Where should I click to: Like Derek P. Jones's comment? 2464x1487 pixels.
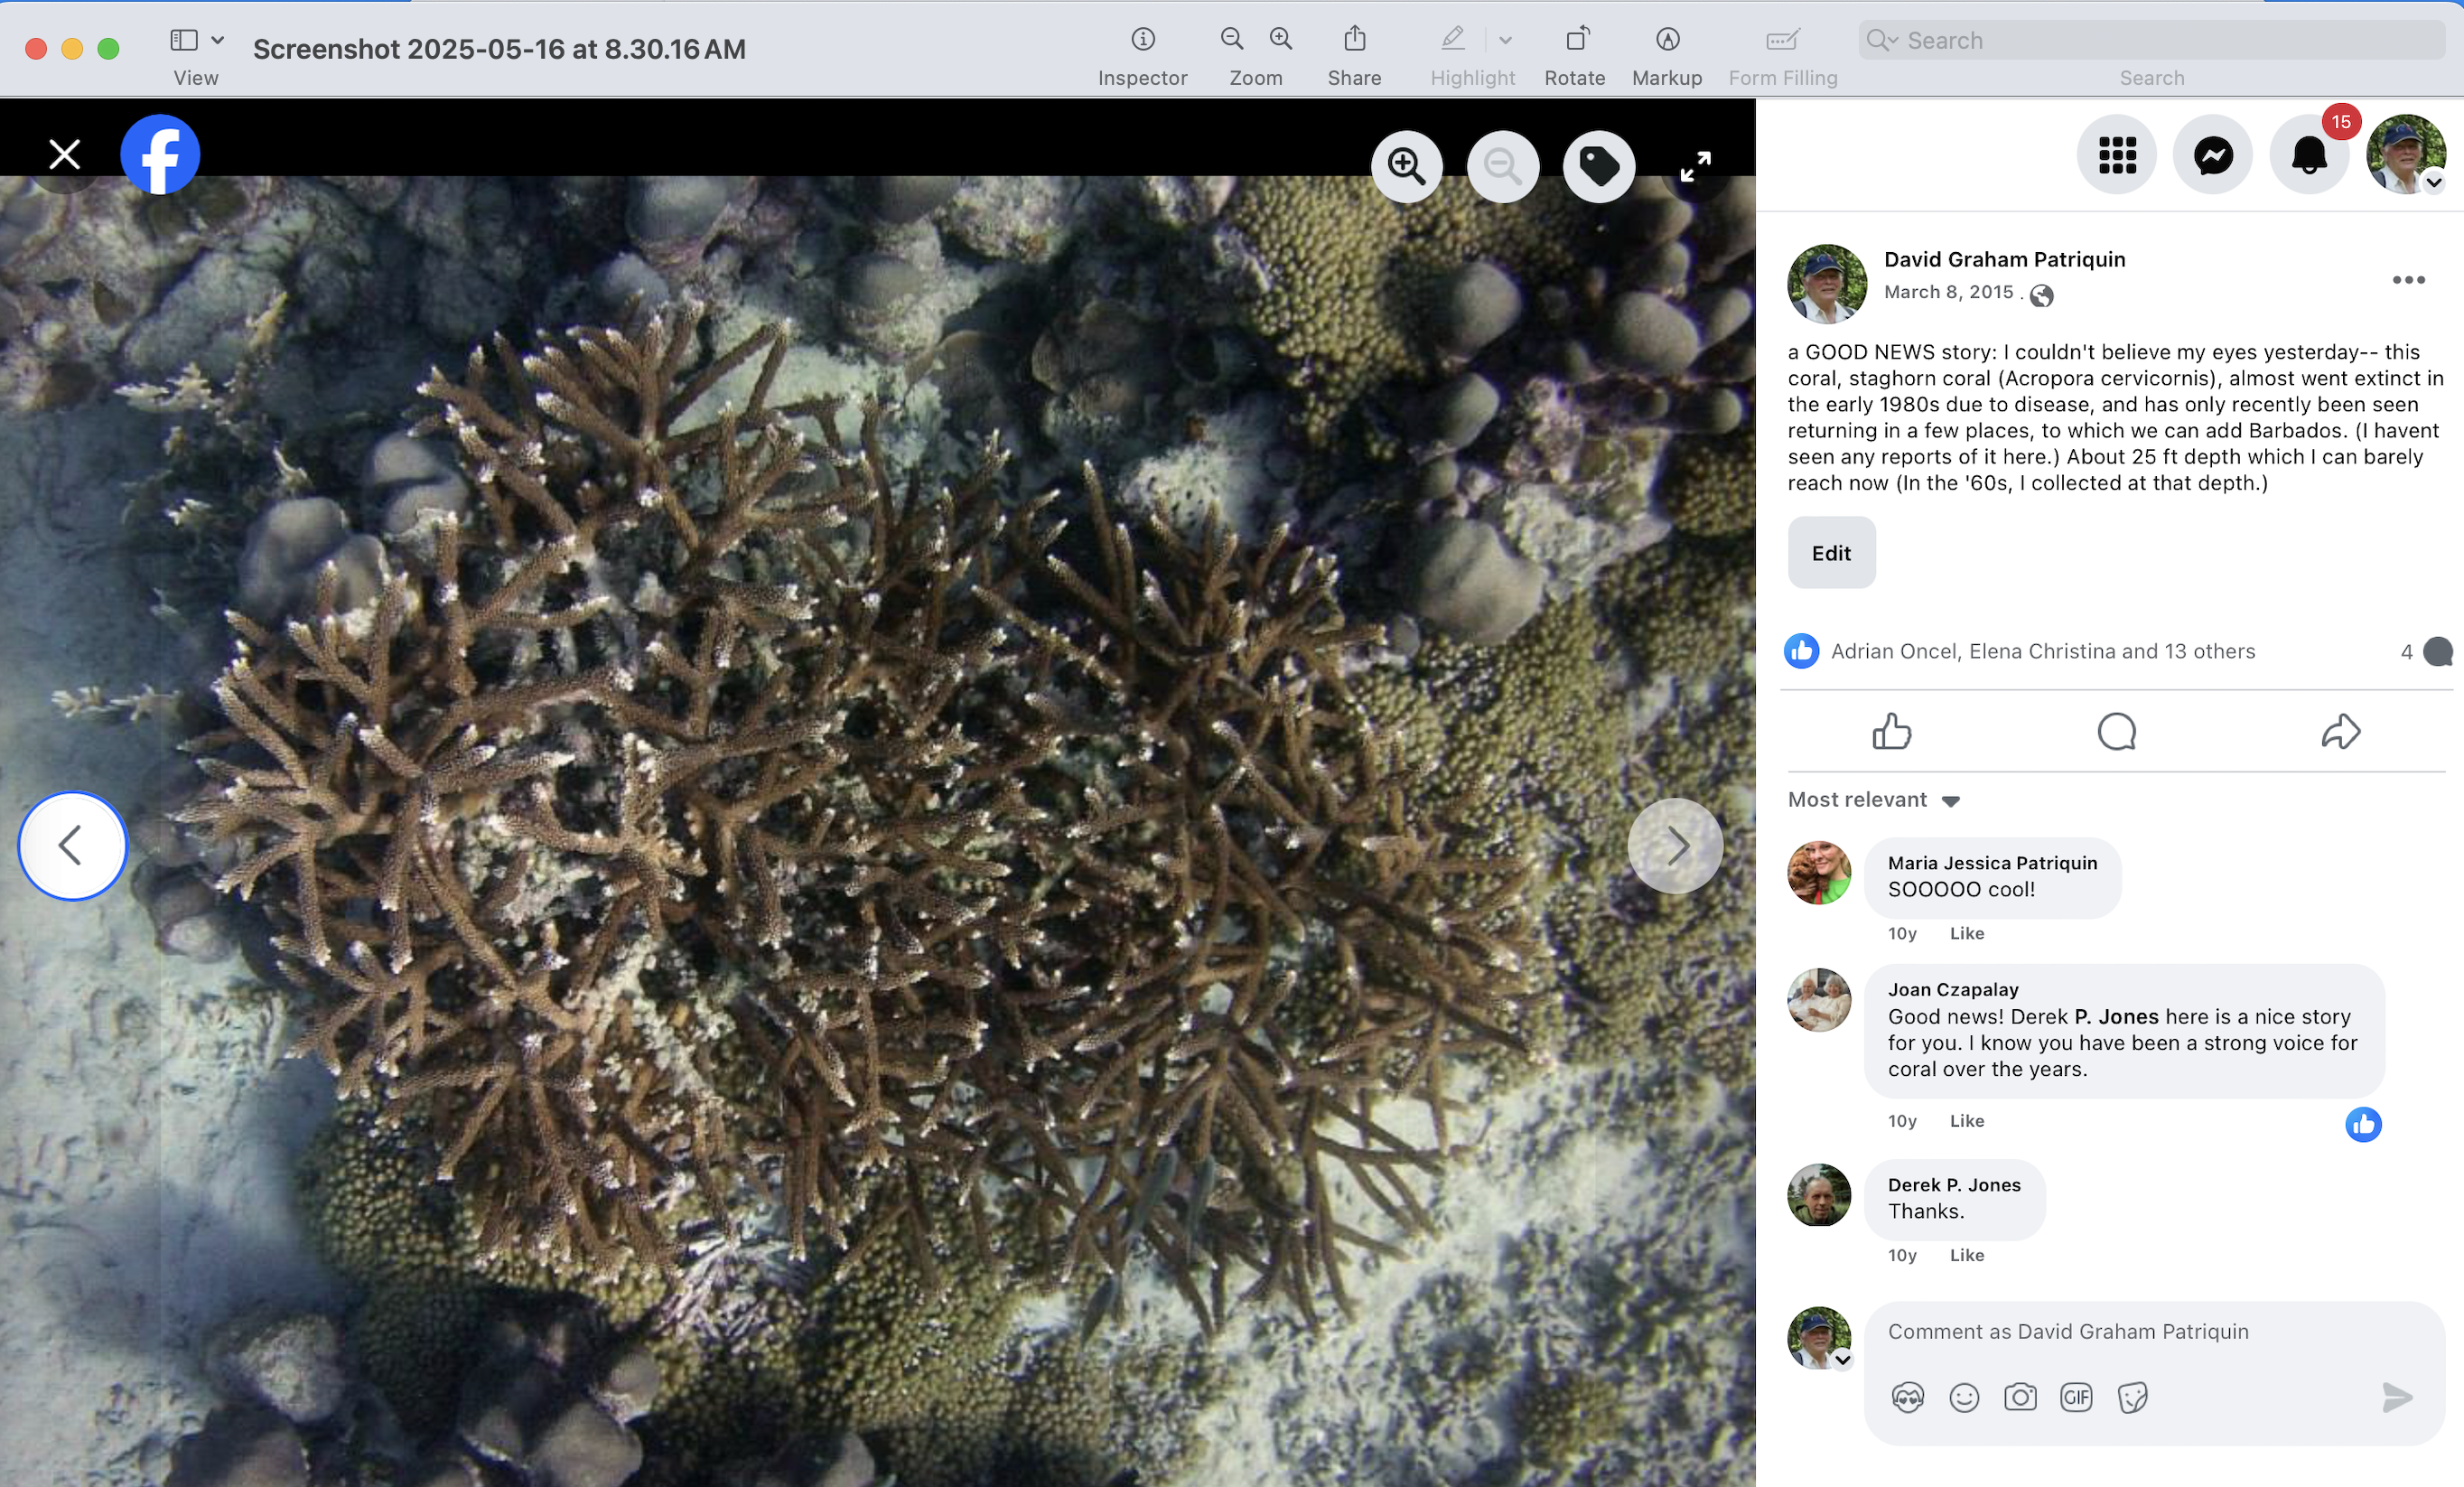pyautogui.click(x=1966, y=1255)
